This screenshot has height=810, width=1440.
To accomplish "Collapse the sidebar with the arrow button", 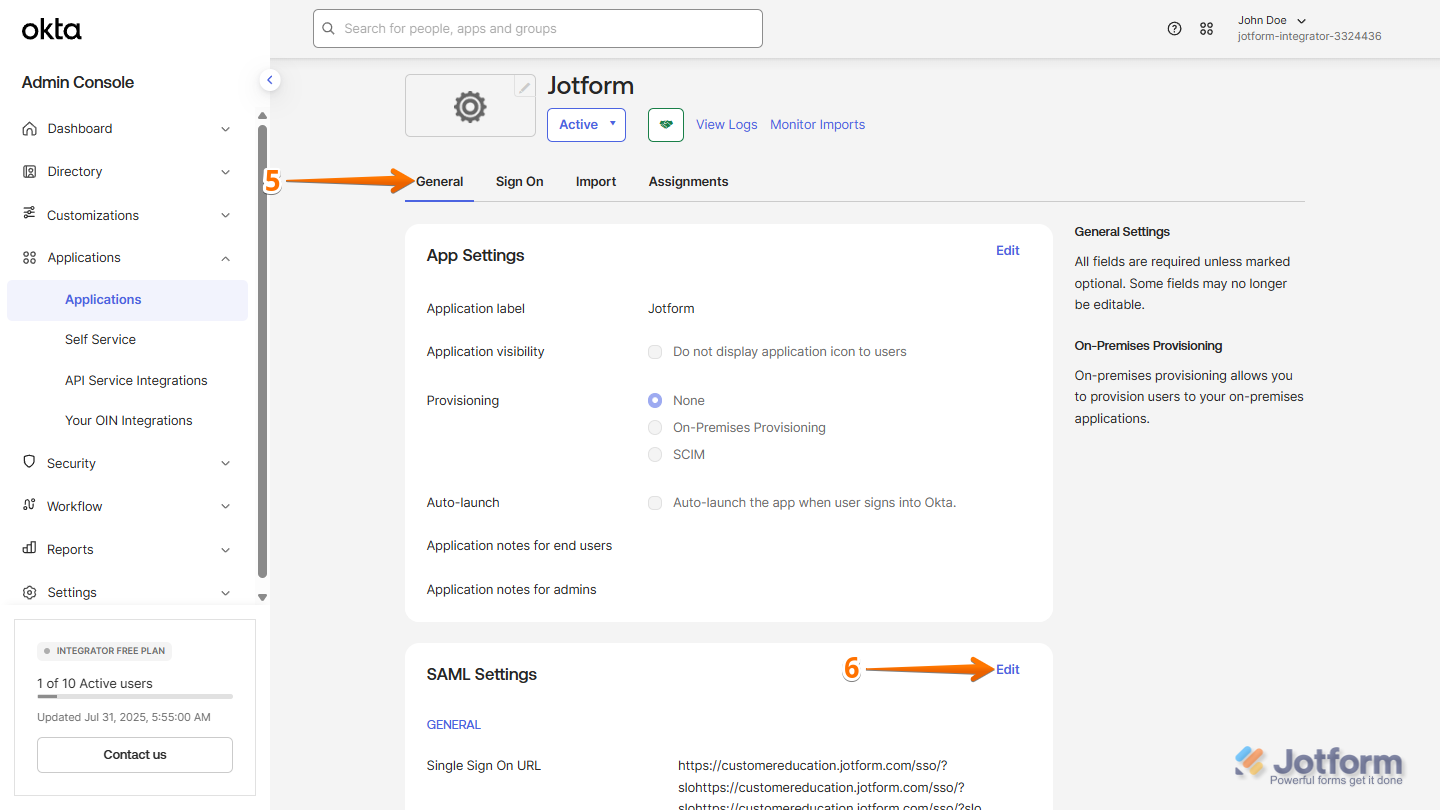I will (269, 80).
